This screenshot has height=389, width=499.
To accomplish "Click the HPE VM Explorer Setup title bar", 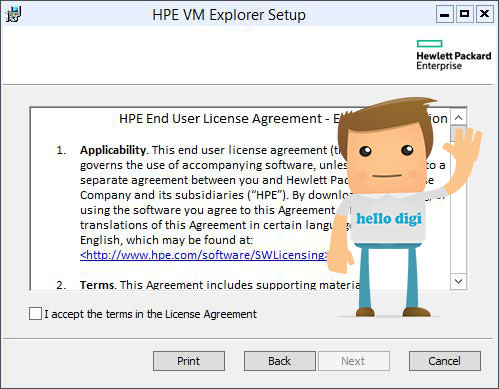I will 229,15.
